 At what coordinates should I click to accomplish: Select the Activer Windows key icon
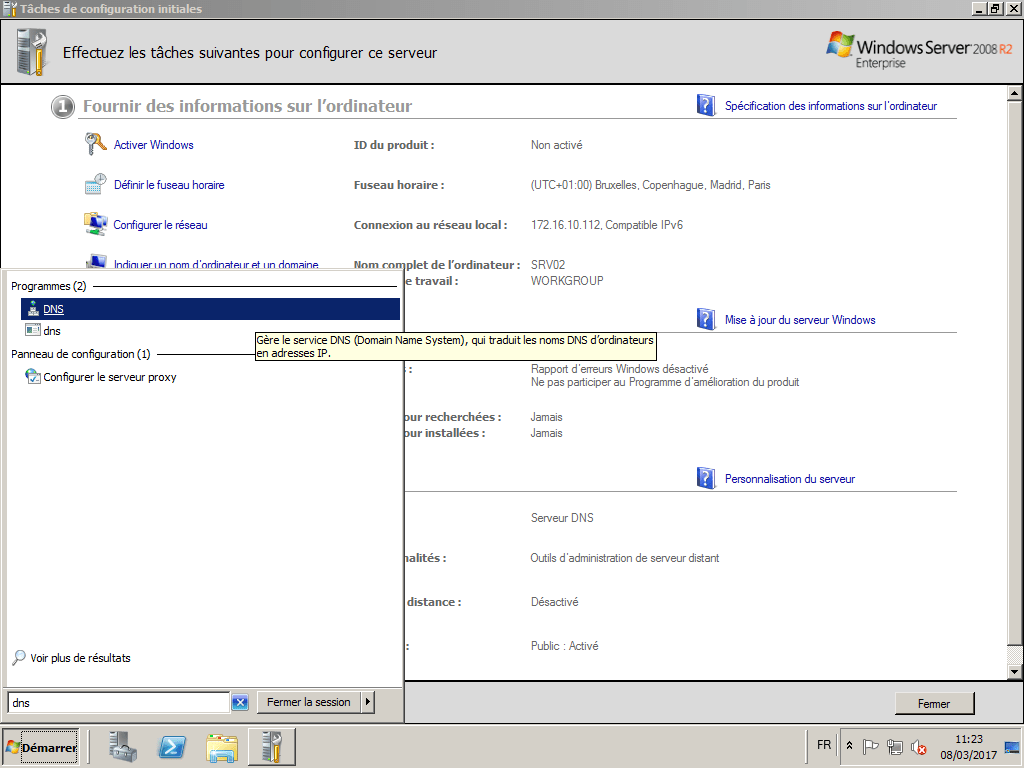pyautogui.click(x=95, y=144)
